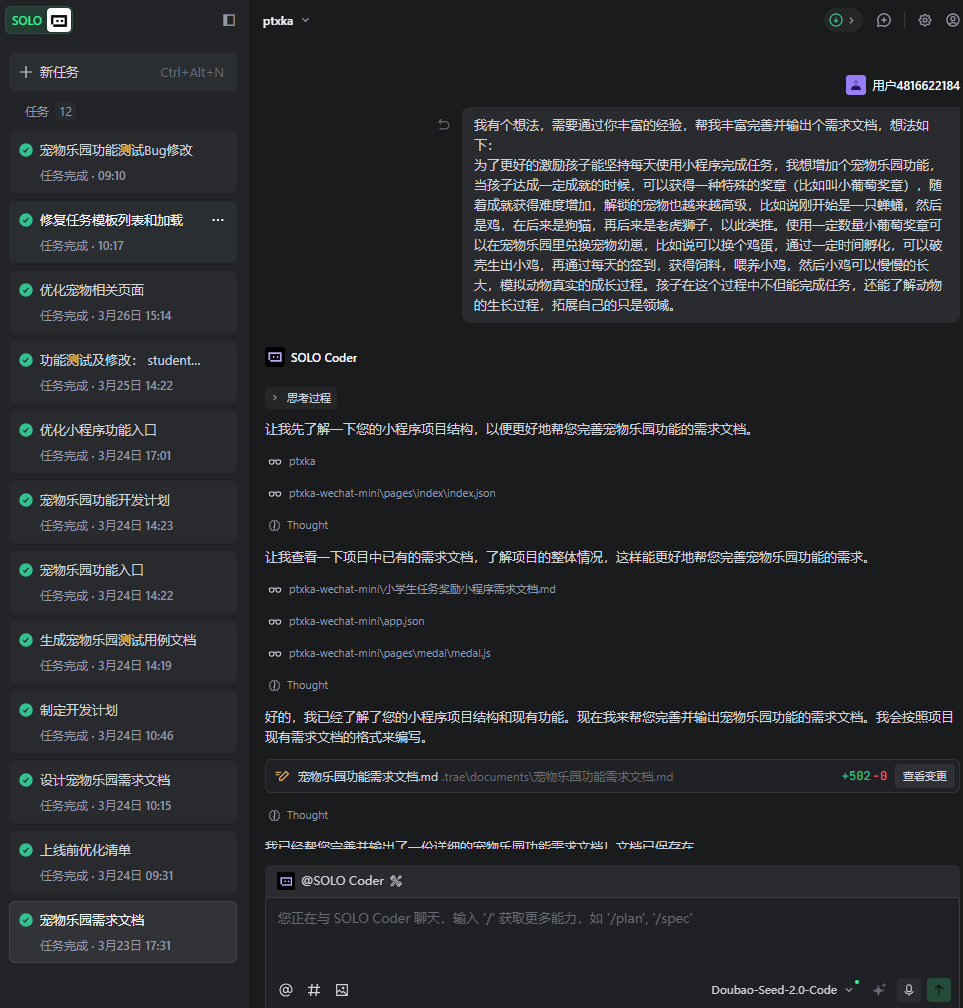This screenshot has height=1008, width=963.
Task: Click the undo arrow beside the user message
Action: pos(444,125)
